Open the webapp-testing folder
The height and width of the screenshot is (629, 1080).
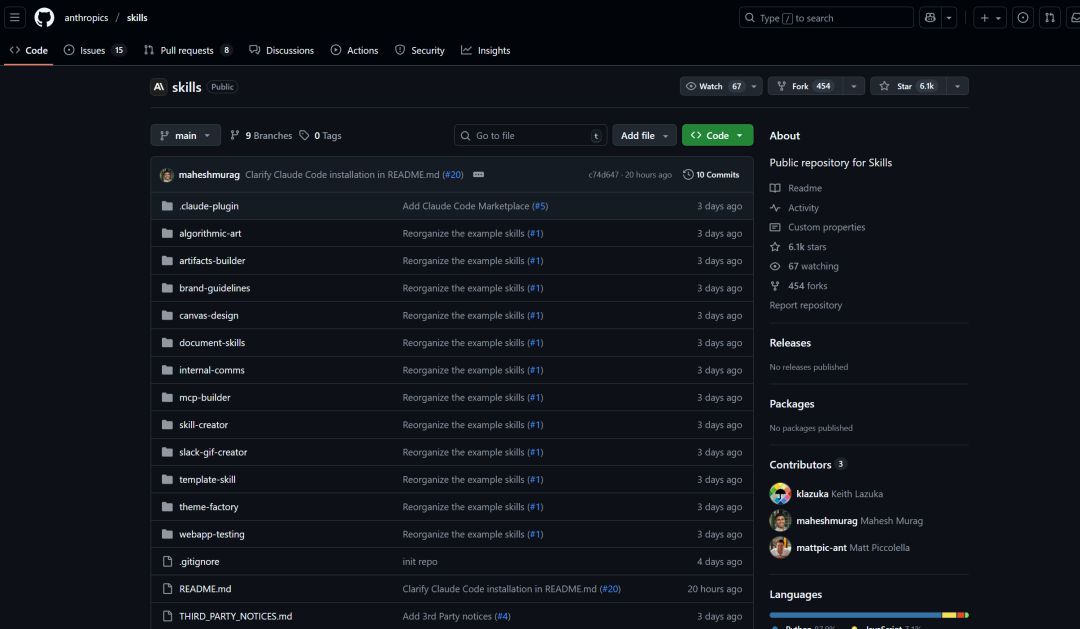pos(211,534)
